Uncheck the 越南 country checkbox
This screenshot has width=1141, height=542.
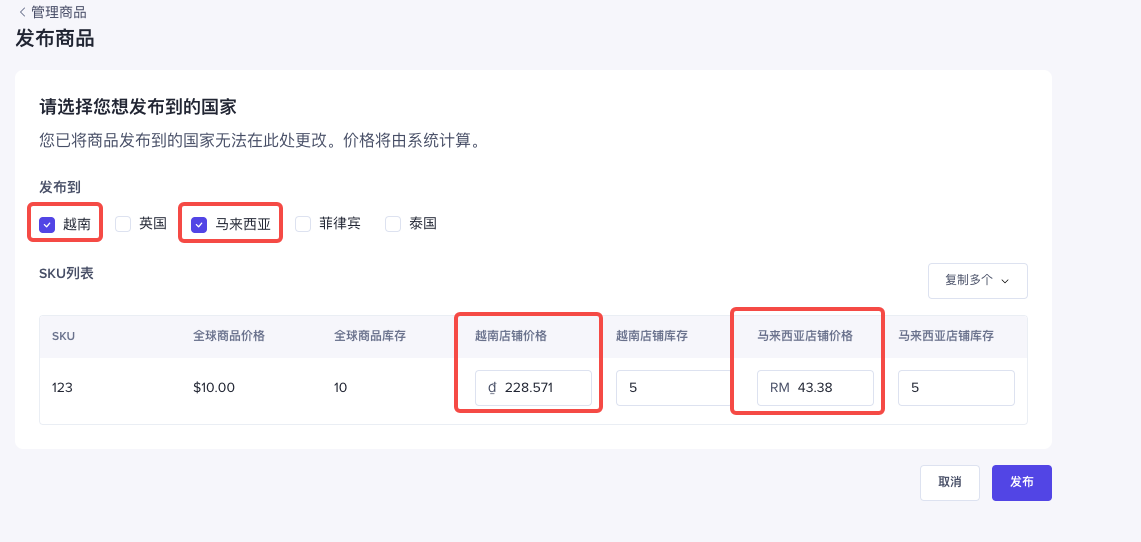click(x=47, y=225)
